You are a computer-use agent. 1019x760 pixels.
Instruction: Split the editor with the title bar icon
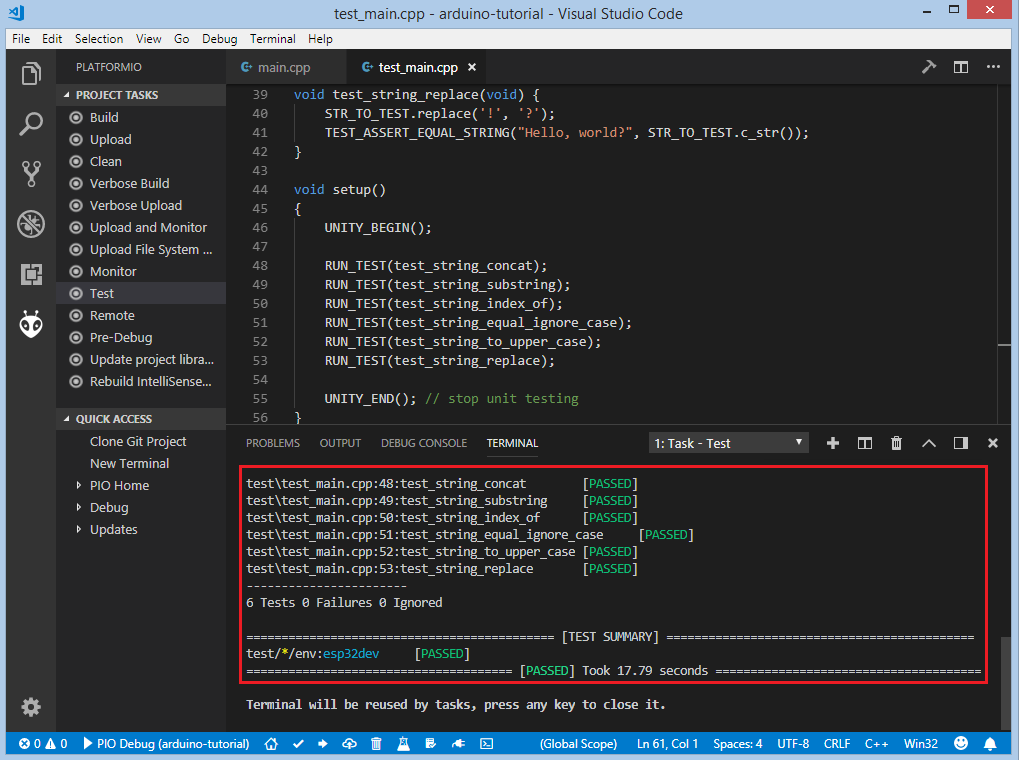pos(961,67)
